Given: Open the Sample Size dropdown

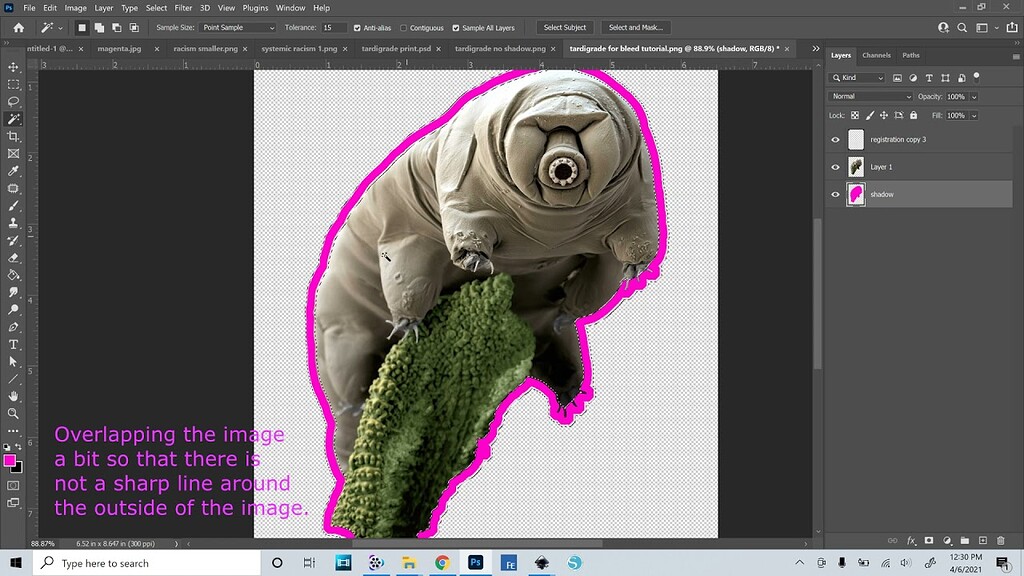Looking at the screenshot, I should pyautogui.click(x=238, y=28).
